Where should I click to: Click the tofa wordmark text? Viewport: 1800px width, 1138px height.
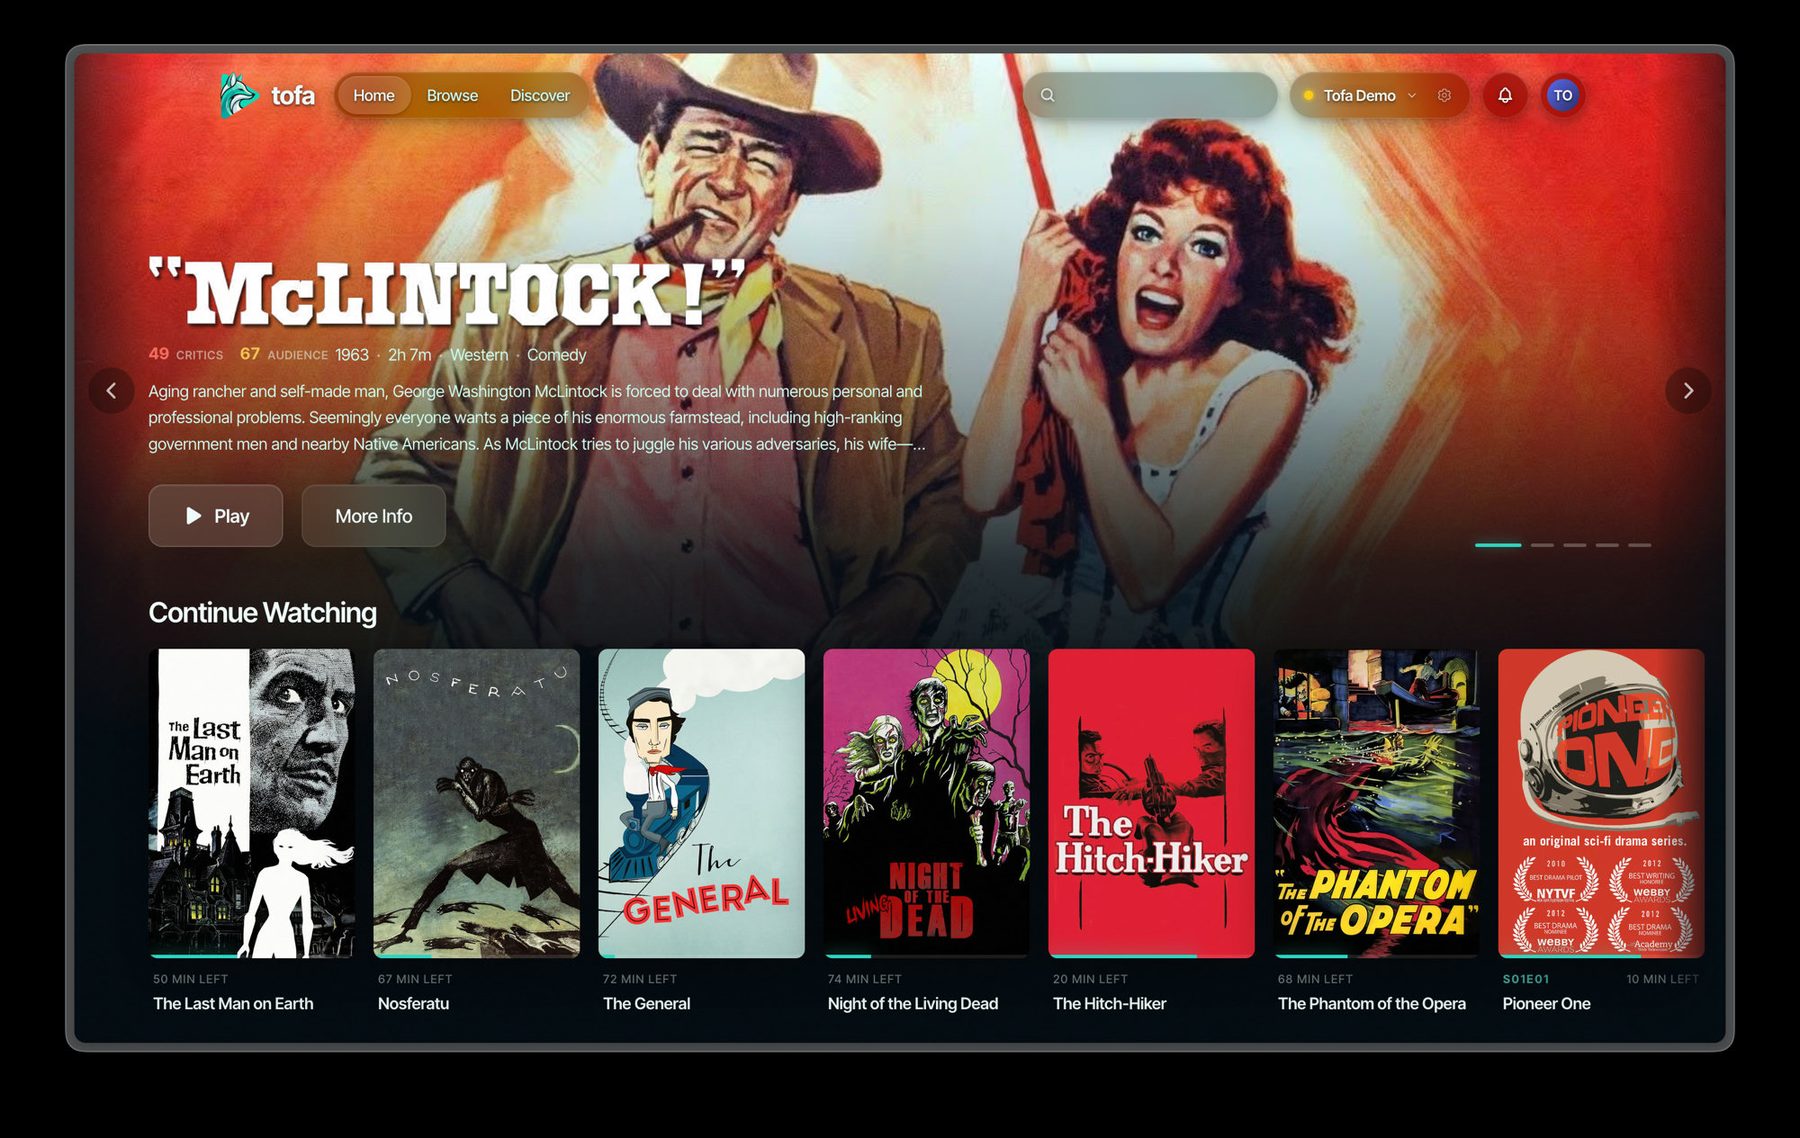(x=293, y=95)
